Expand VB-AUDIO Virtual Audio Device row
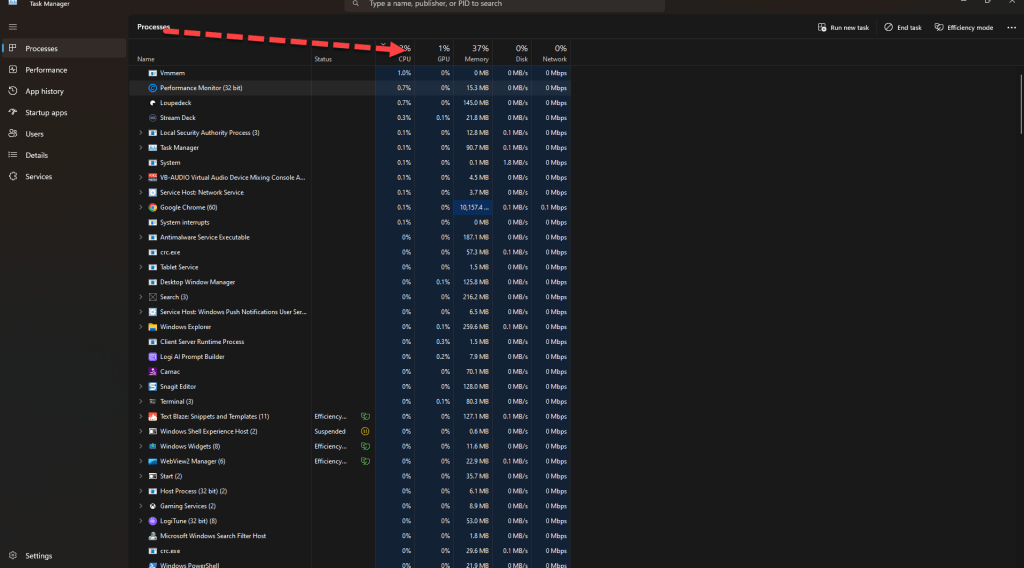The height and width of the screenshot is (568, 1024). (140, 178)
